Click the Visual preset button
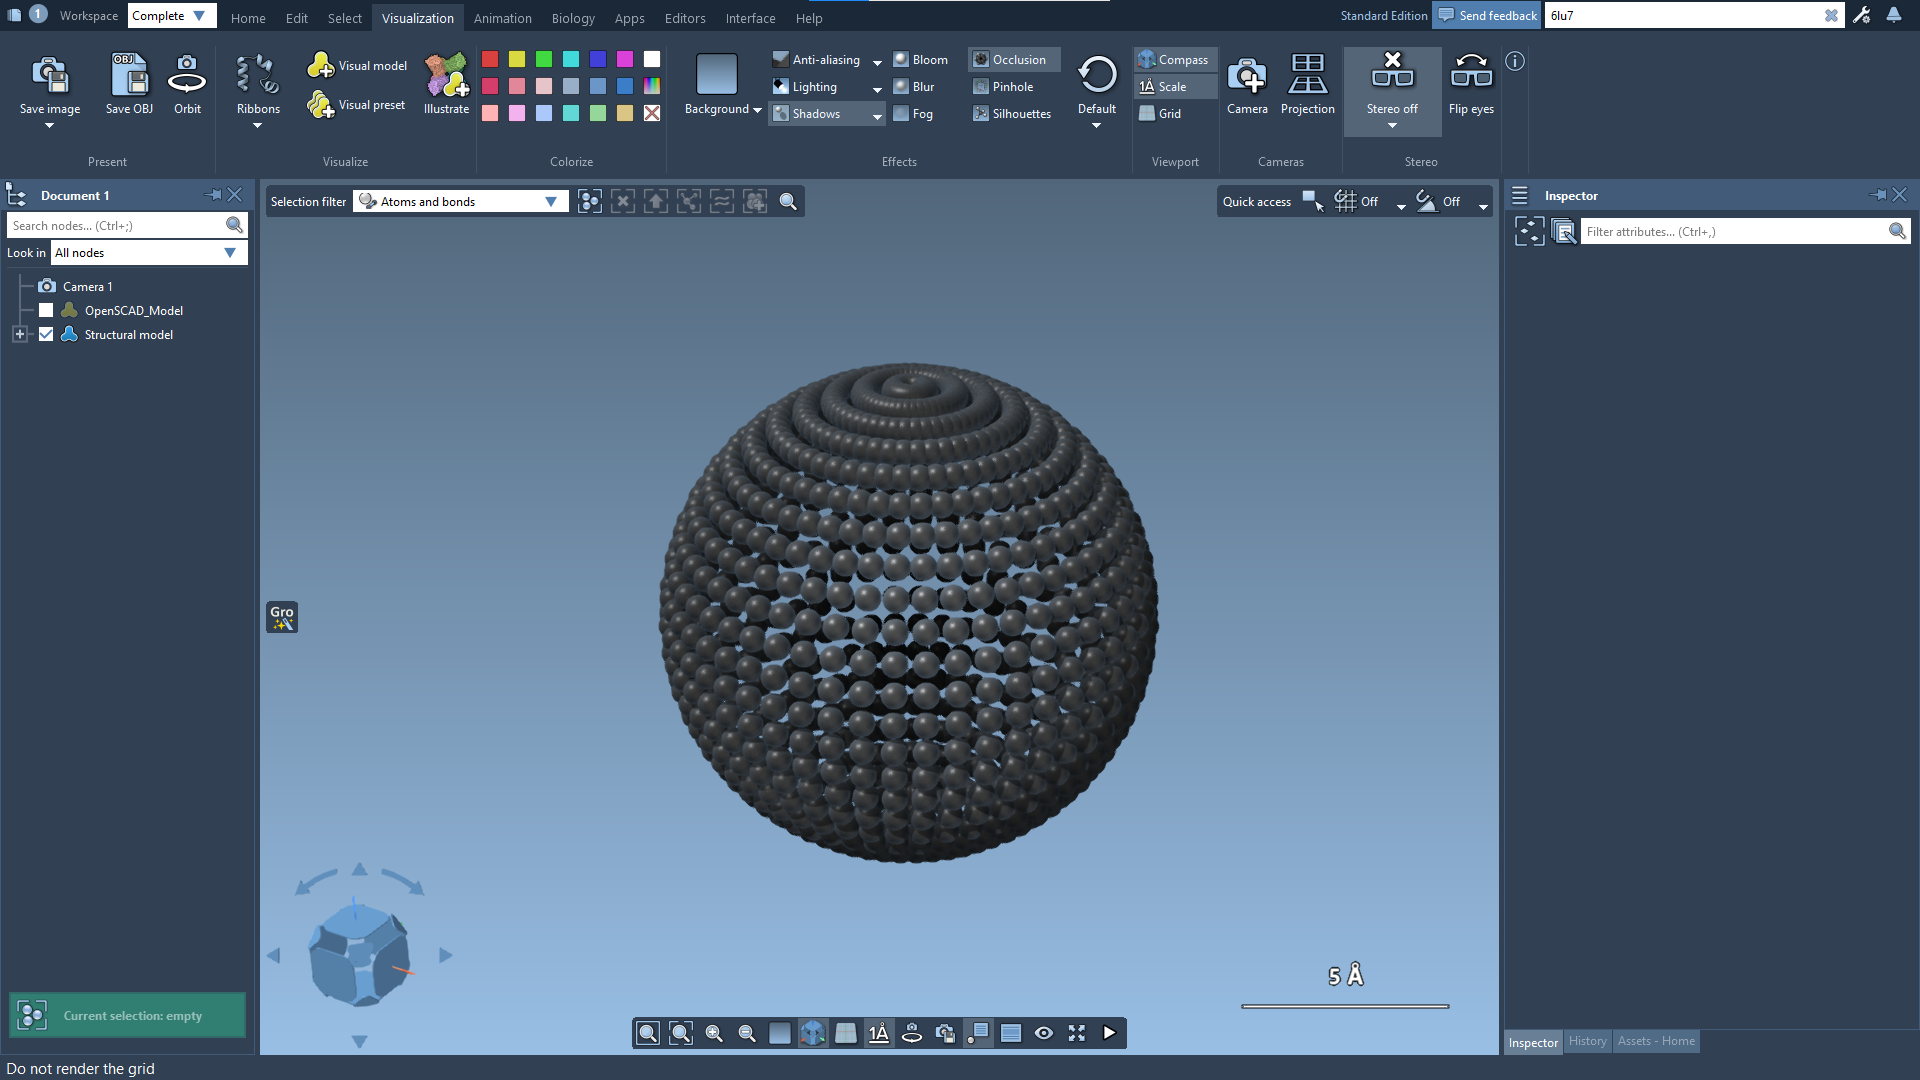 [x=357, y=104]
